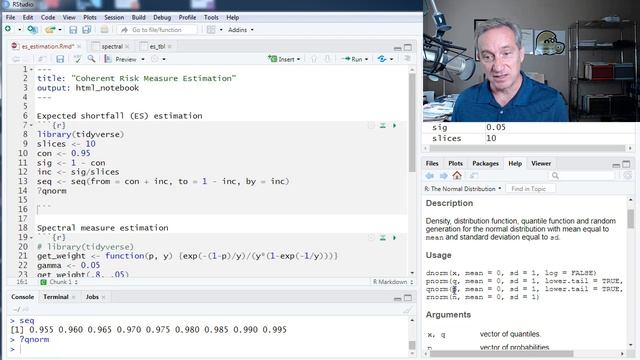Click the Run button

[x=353, y=59]
